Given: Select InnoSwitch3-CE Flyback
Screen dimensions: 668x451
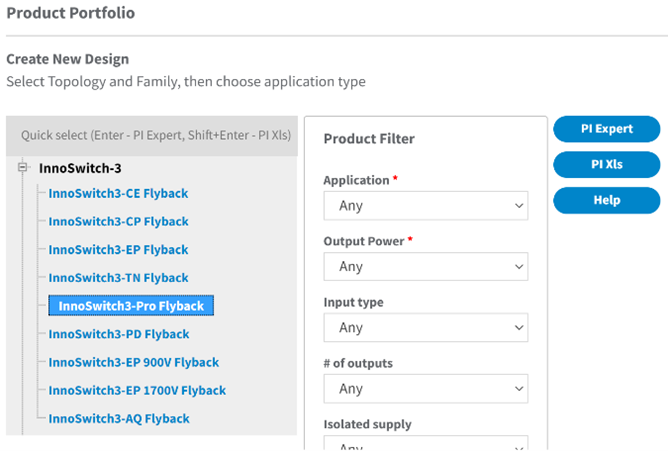Looking at the screenshot, I should tap(118, 193).
